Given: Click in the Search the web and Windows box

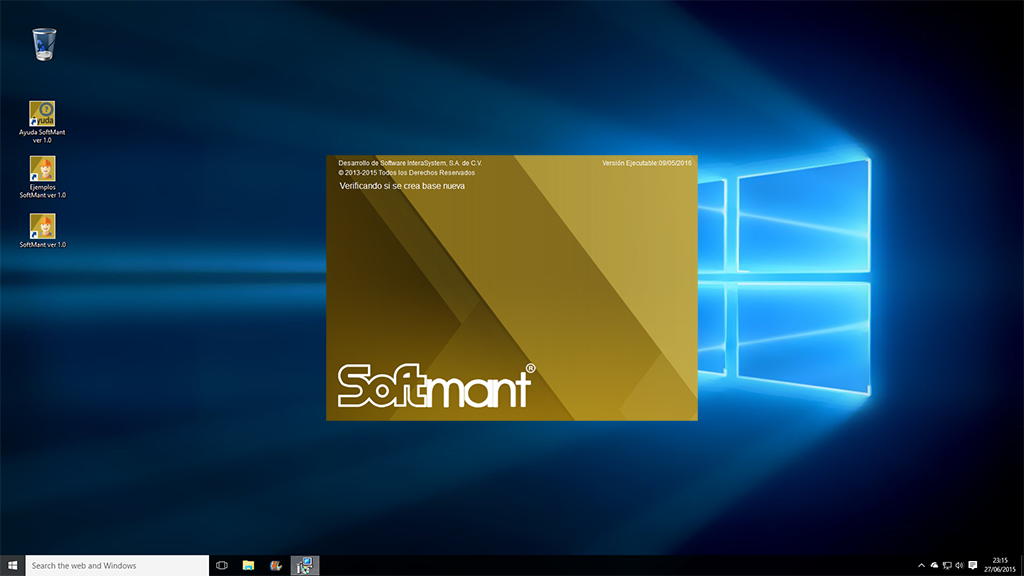Looking at the screenshot, I should (x=117, y=565).
